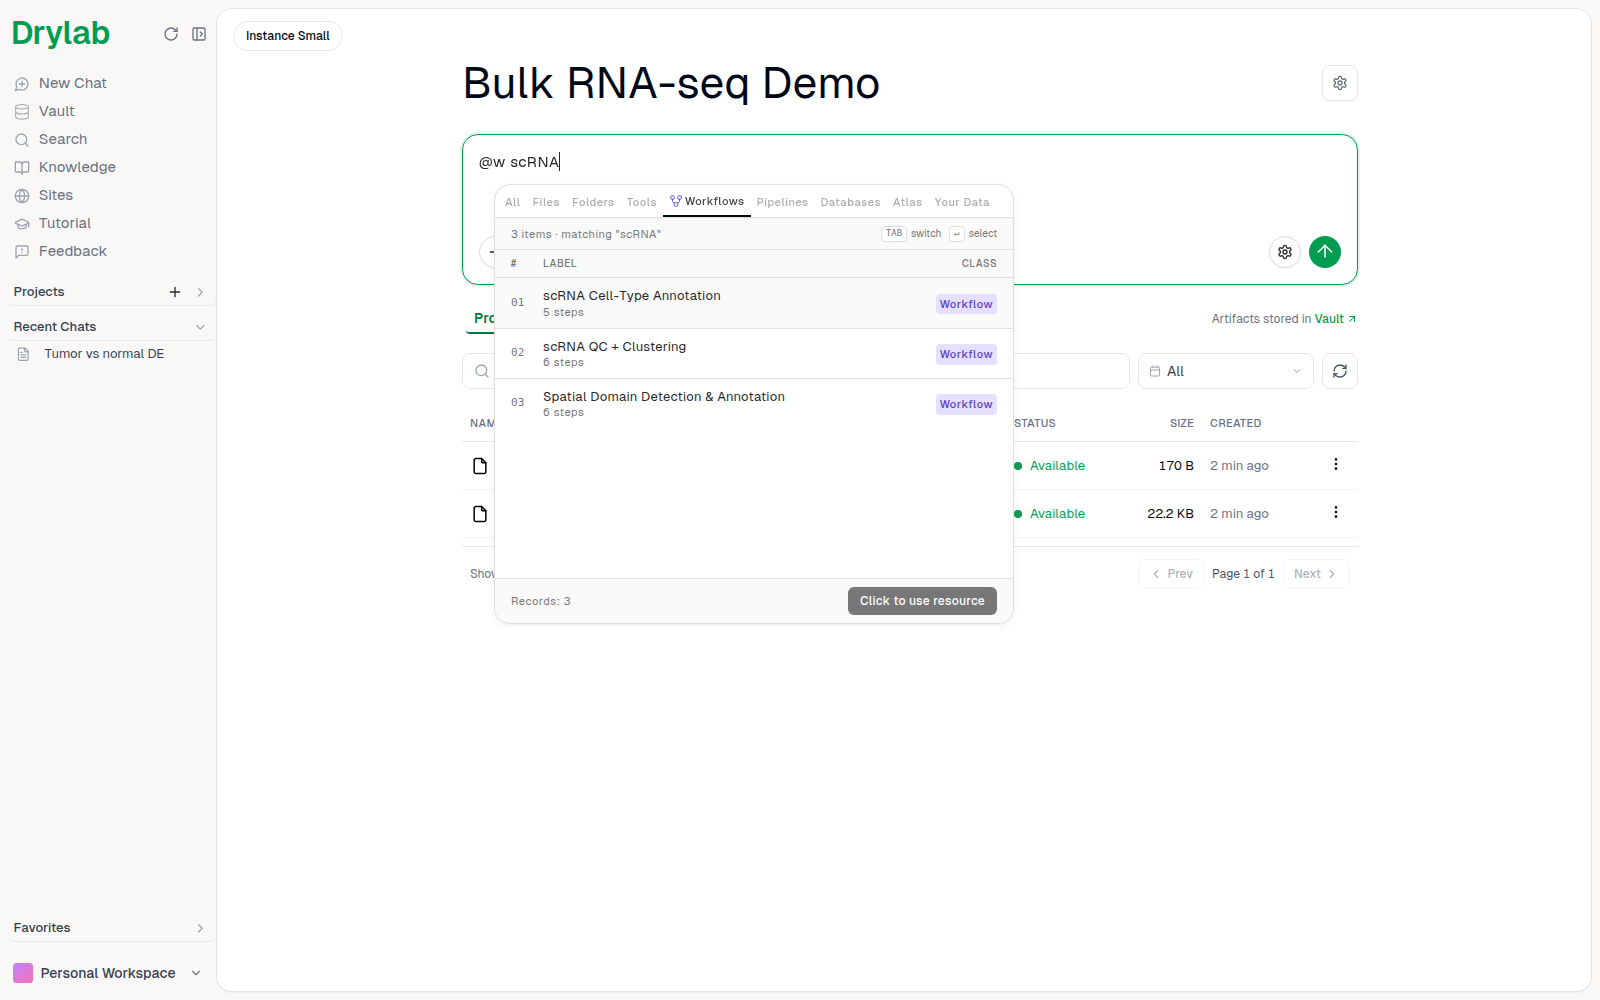The height and width of the screenshot is (1000, 1600).
Task: Open the All filter dropdown
Action: tap(1225, 371)
